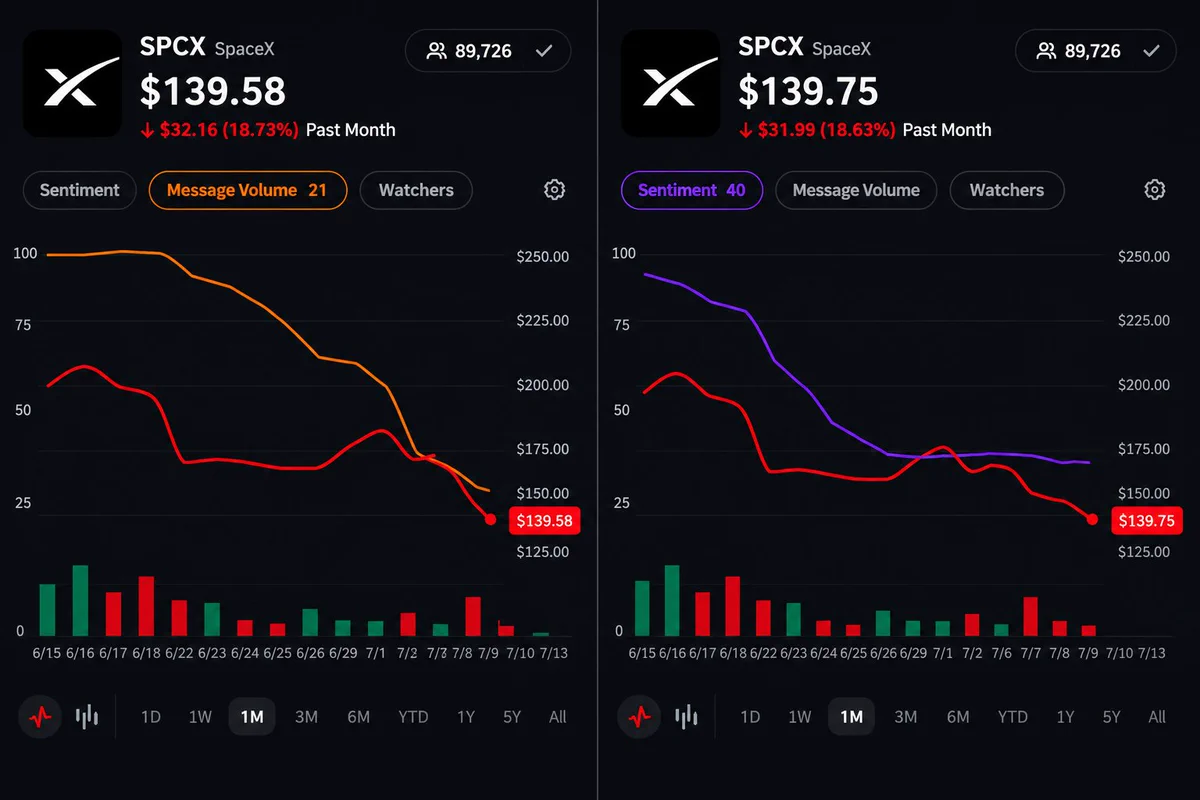Select candlestick chart mode in right panel

687,716
